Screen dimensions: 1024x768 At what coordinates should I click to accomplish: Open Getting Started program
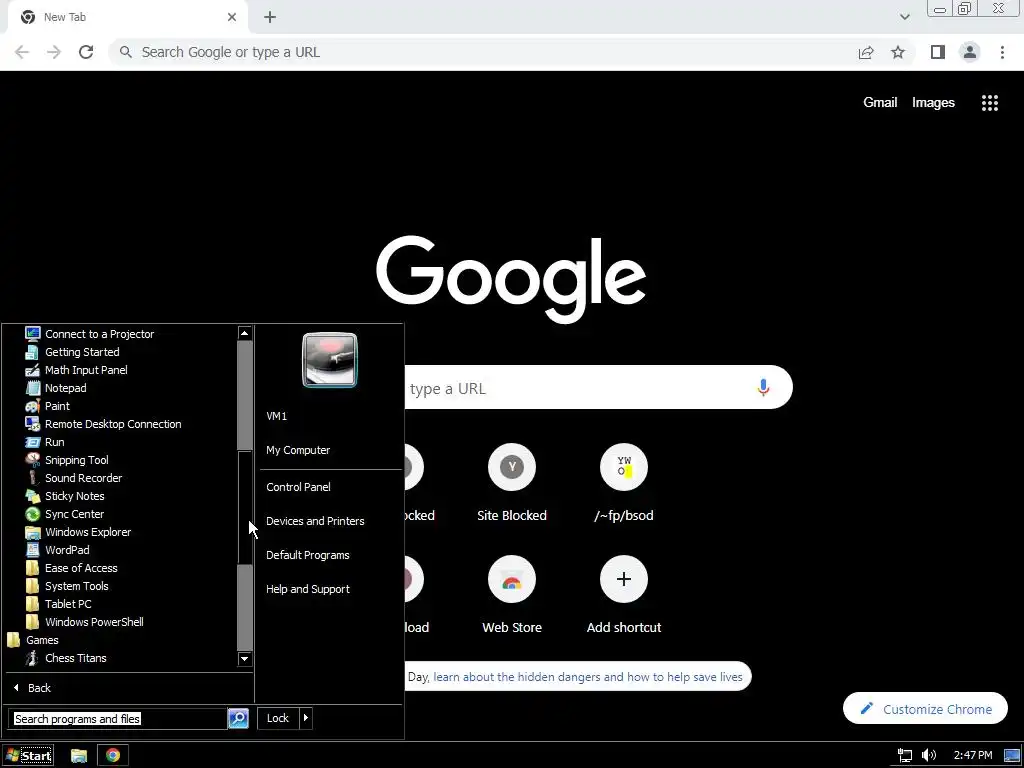(72, 352)
